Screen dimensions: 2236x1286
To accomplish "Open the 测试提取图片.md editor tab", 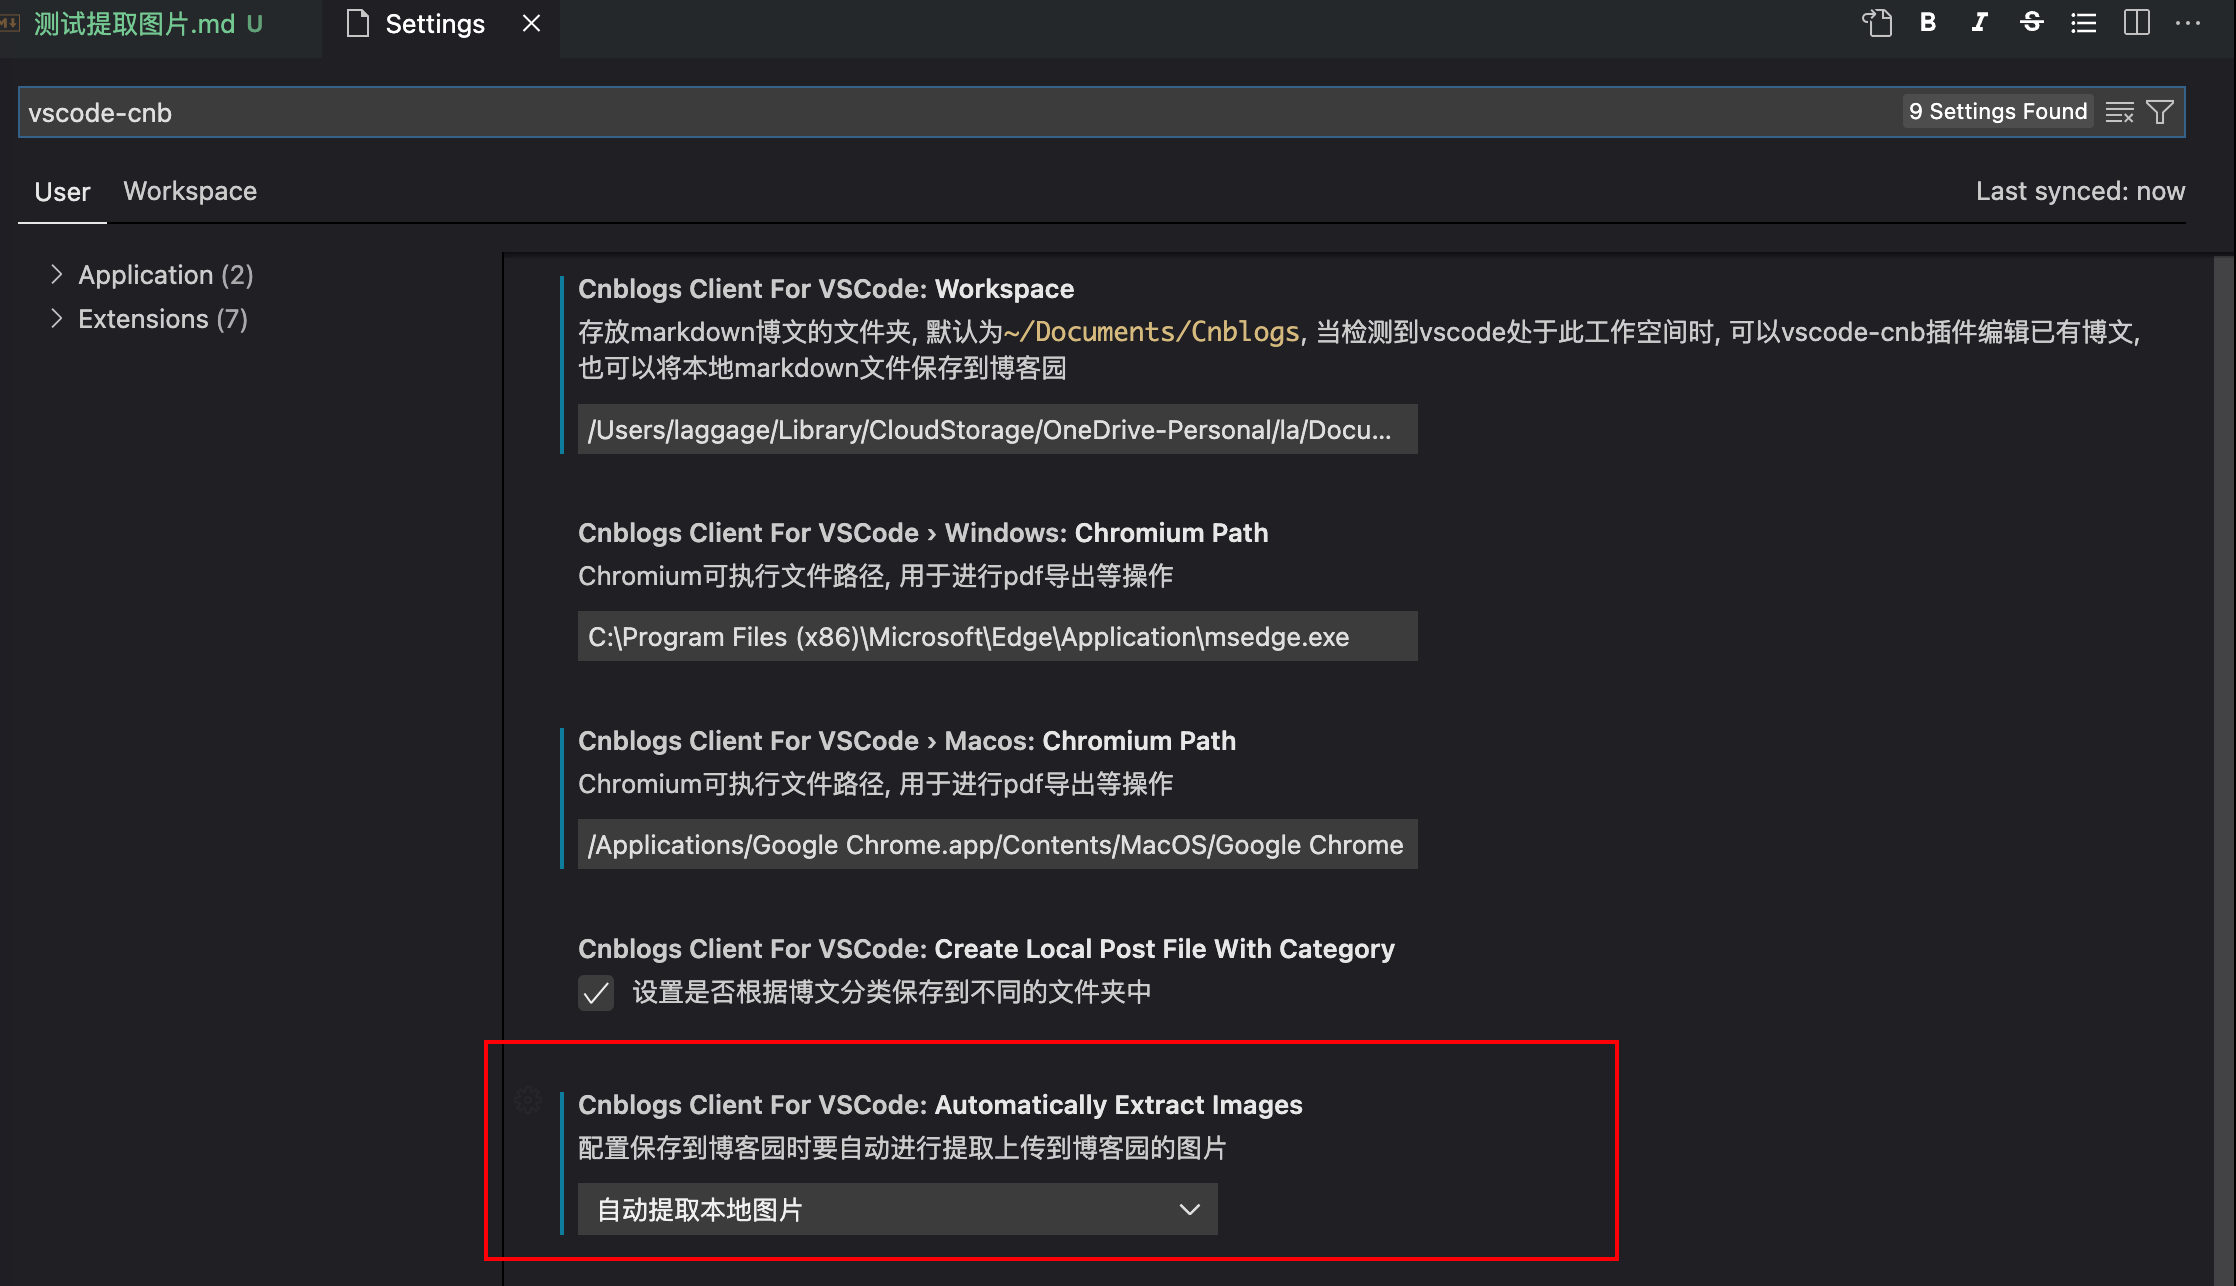I will pos(135,24).
